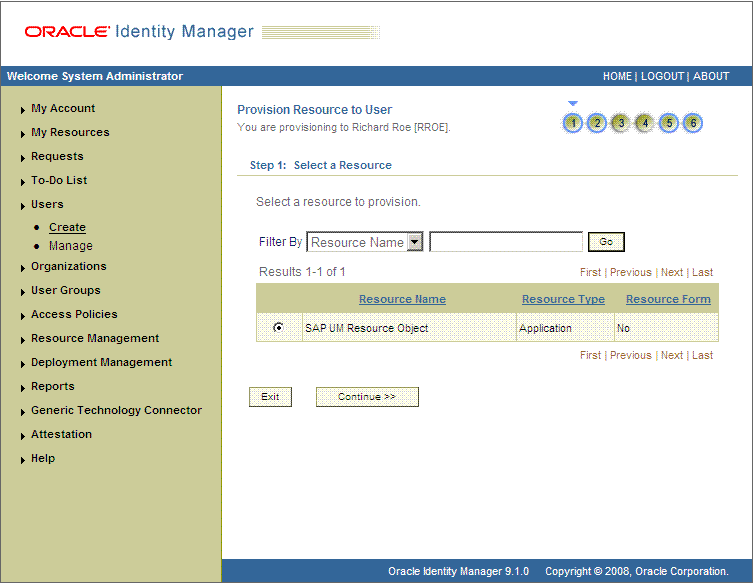Click Next link above results table
The width and height of the screenshot is (753, 583).
(672, 272)
